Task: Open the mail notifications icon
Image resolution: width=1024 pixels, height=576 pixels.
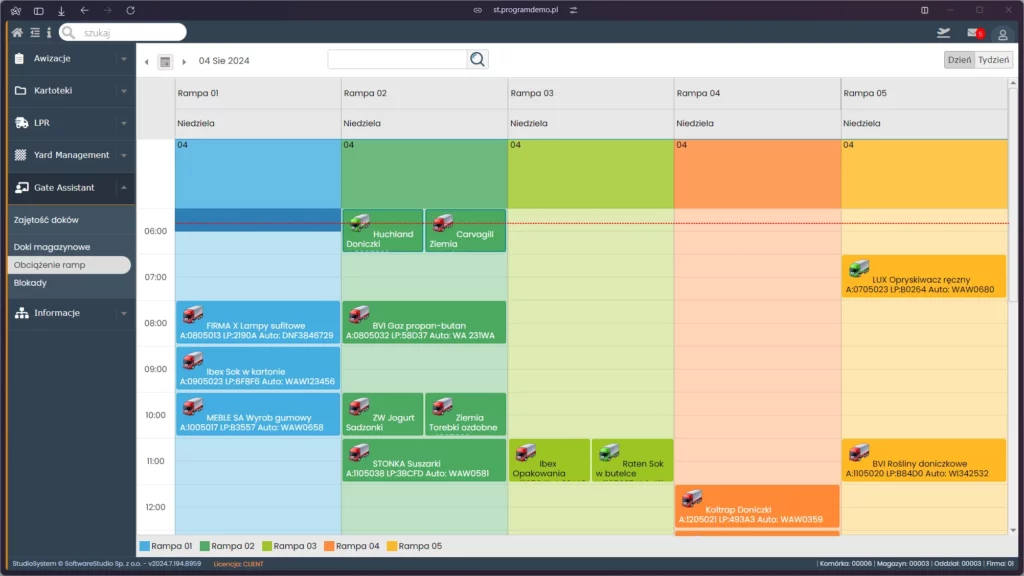Action: coord(973,33)
